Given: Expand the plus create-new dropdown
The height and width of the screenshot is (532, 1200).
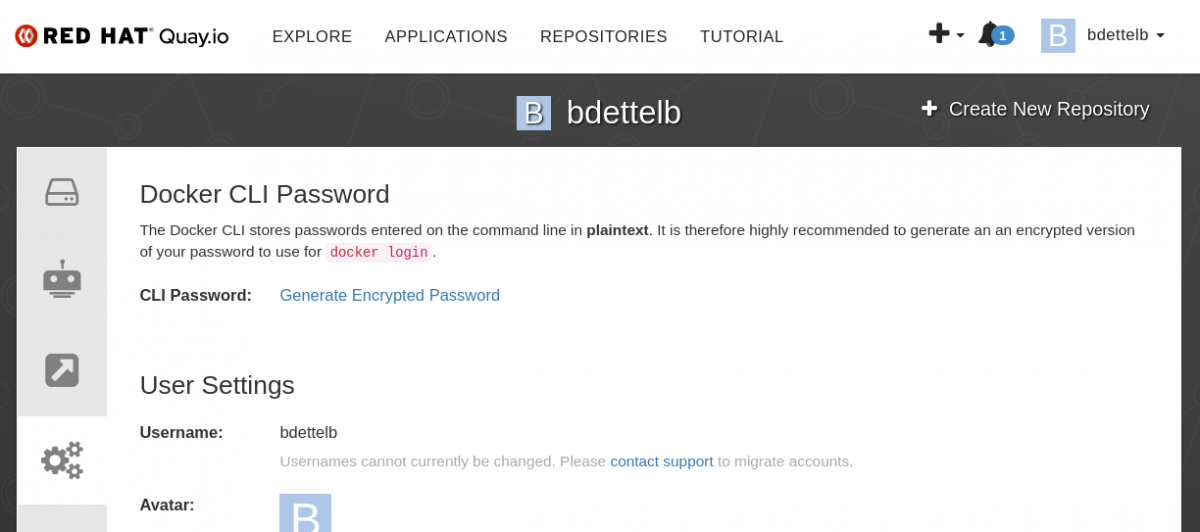Looking at the screenshot, I should [945, 35].
